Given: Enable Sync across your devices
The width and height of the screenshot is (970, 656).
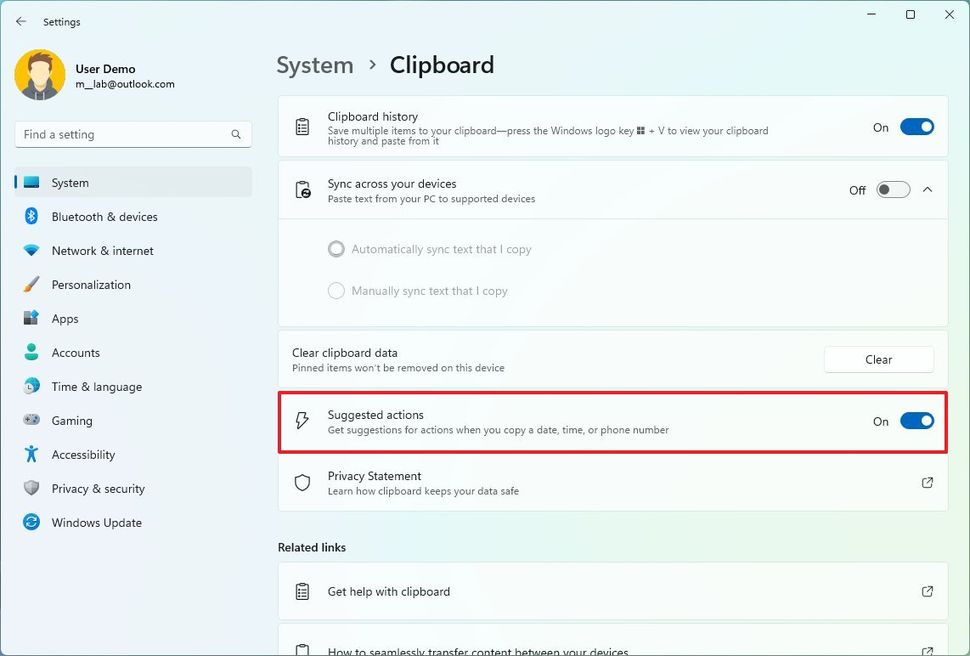Looking at the screenshot, I should (892, 189).
